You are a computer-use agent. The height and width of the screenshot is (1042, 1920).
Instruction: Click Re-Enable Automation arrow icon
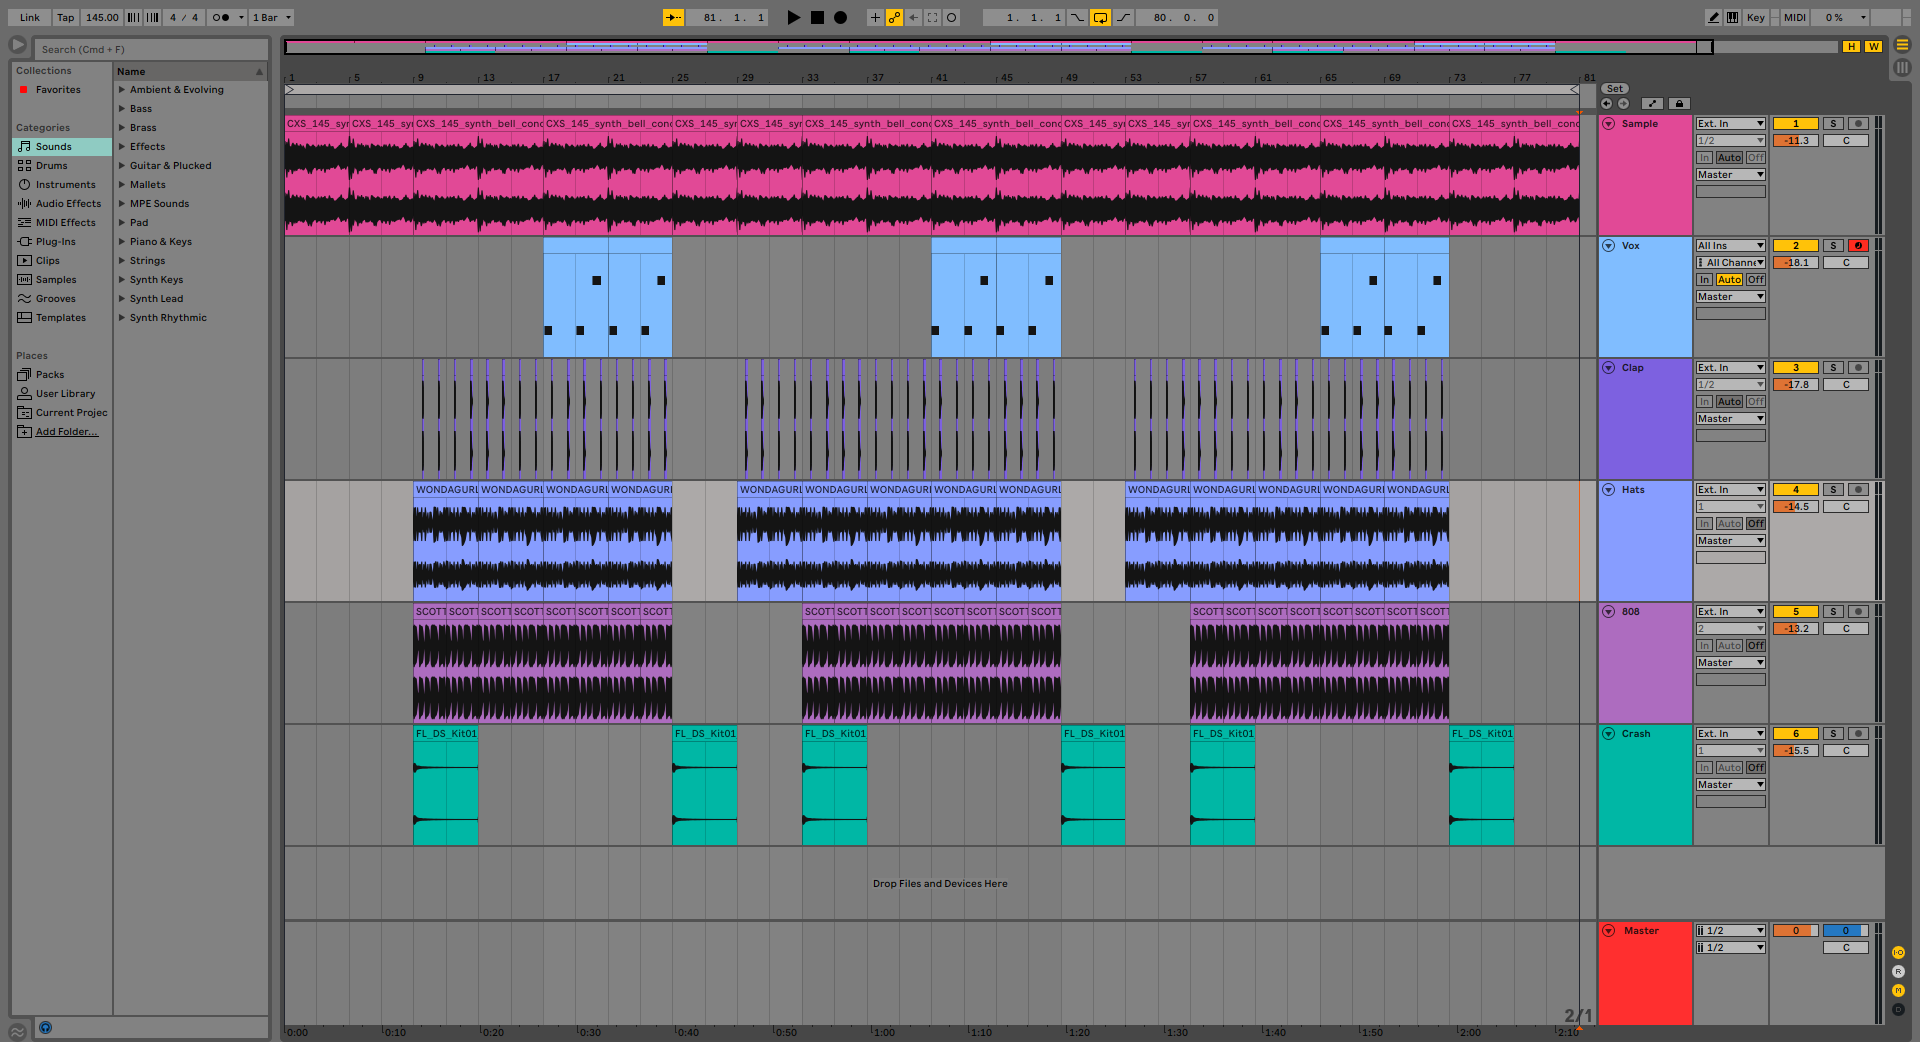click(x=913, y=17)
